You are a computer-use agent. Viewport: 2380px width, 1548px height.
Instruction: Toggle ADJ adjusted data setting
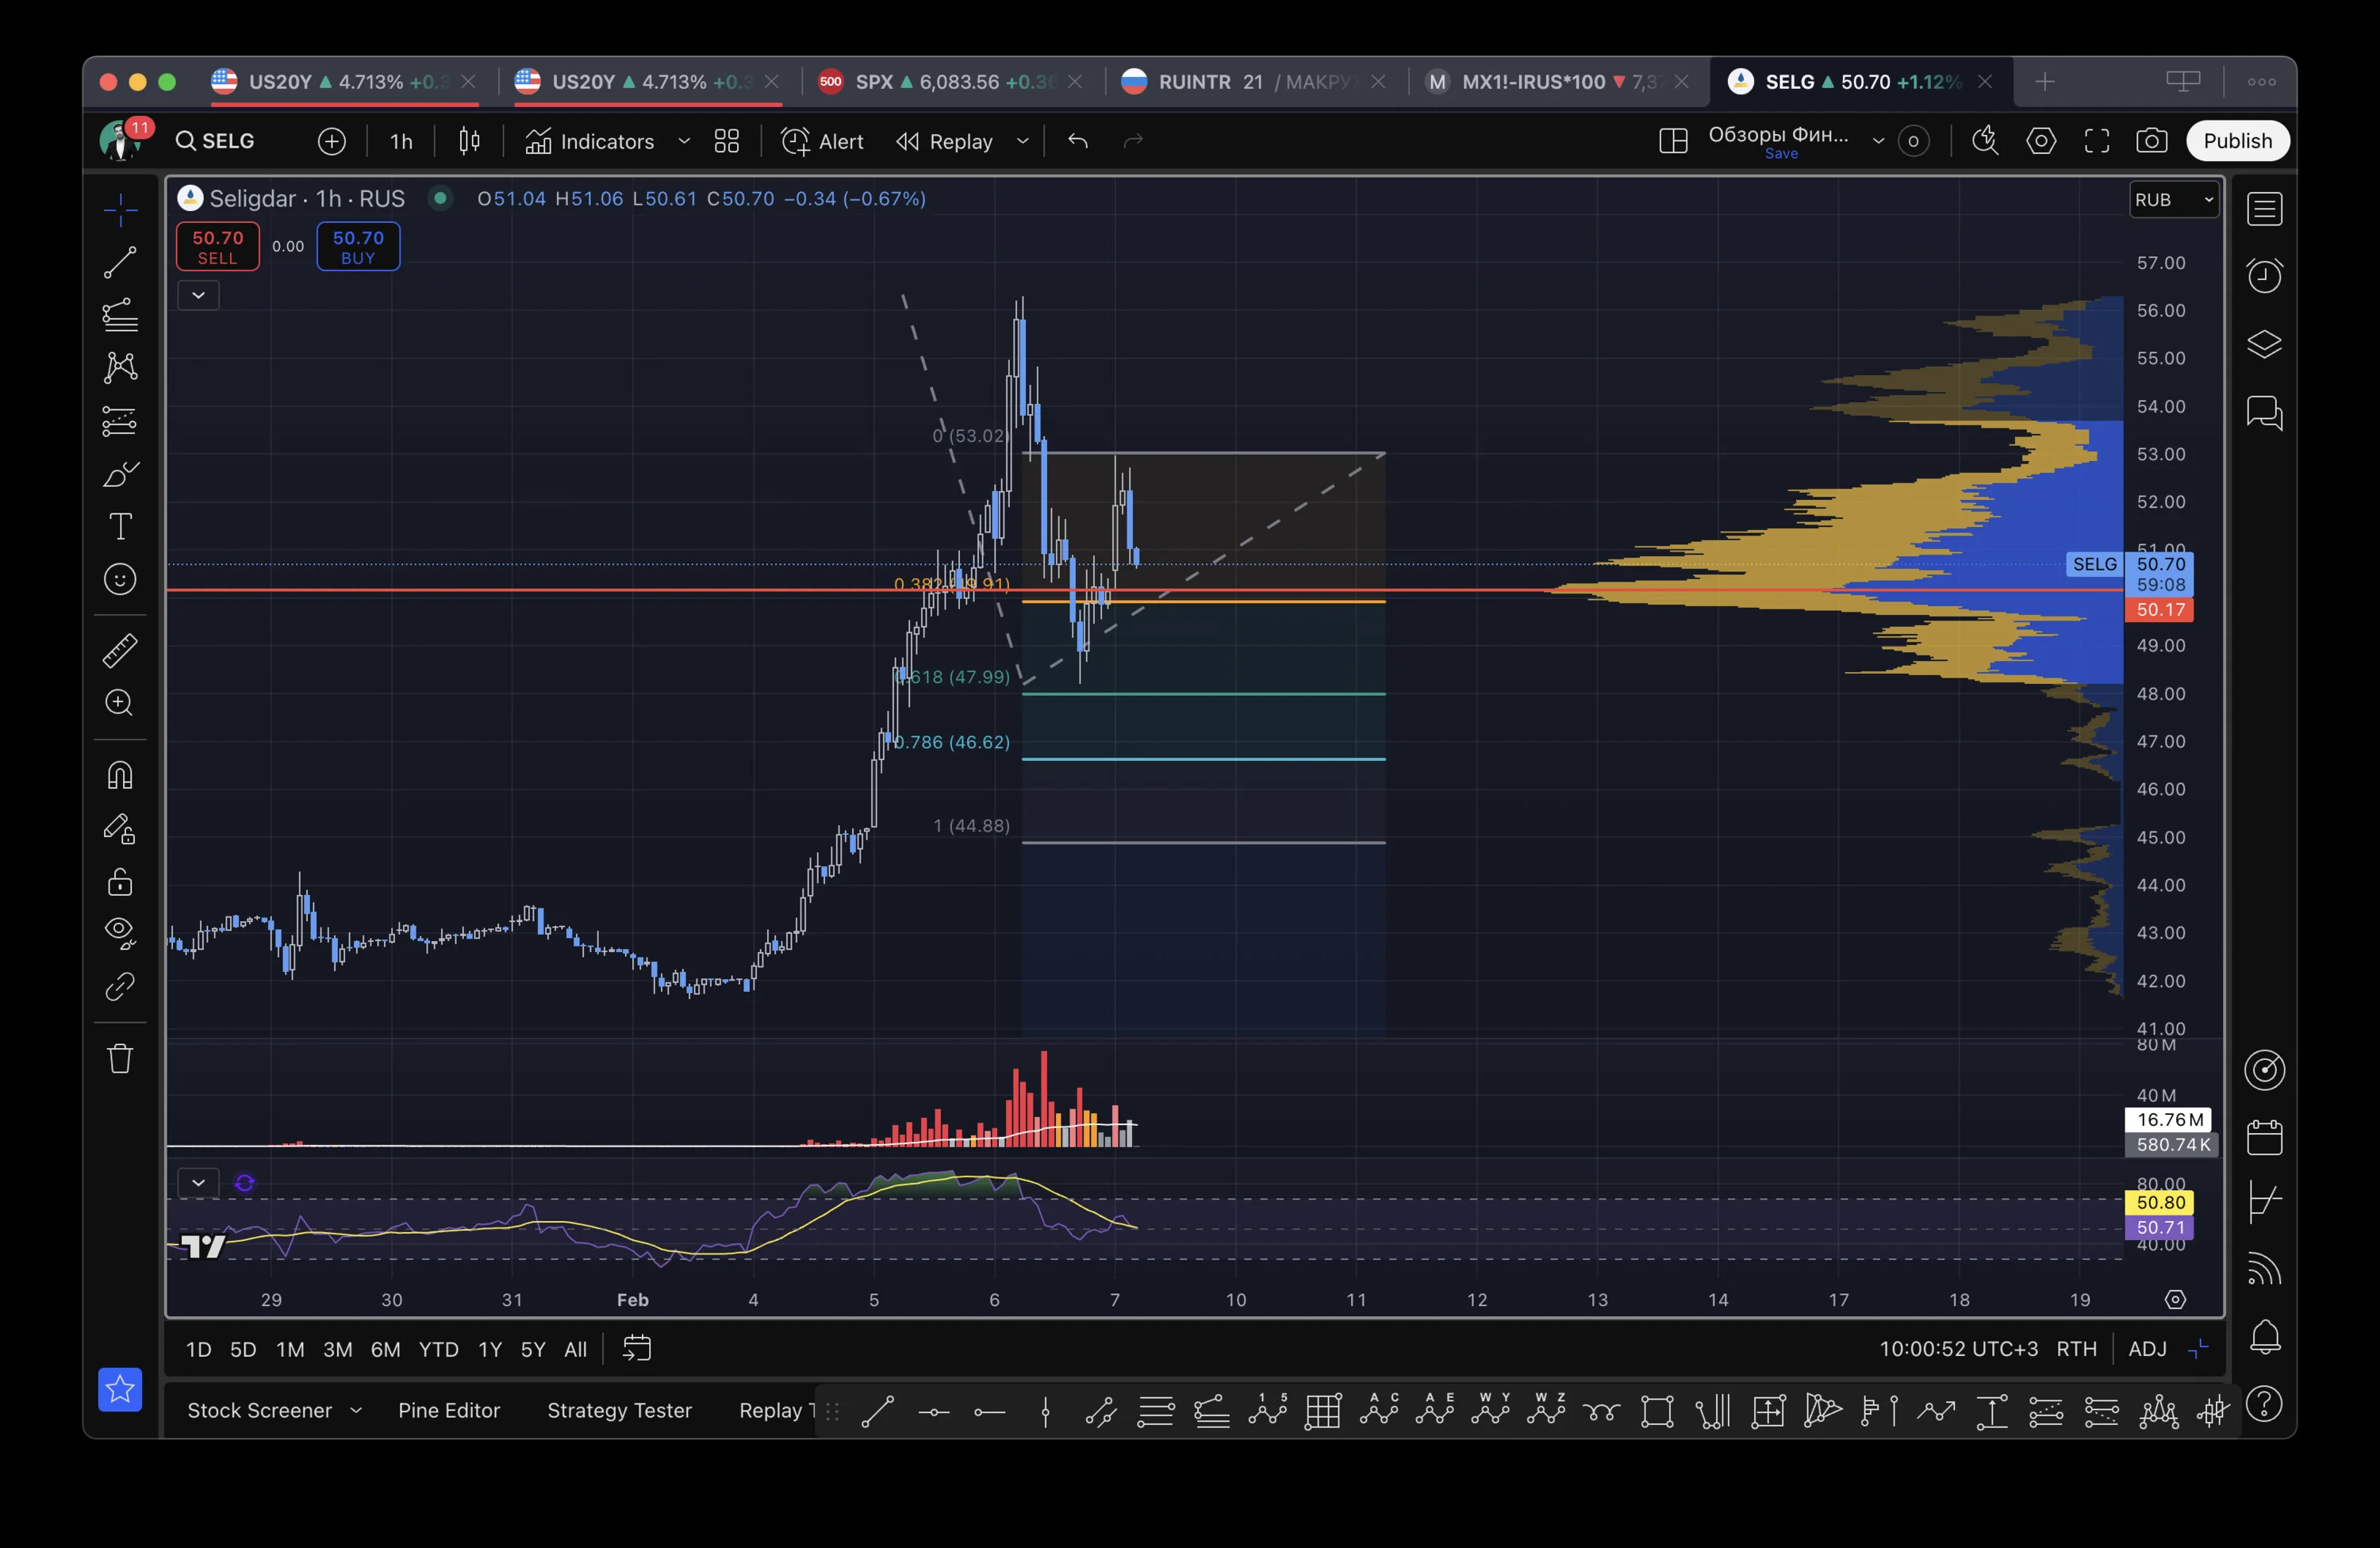[x=2147, y=1349]
